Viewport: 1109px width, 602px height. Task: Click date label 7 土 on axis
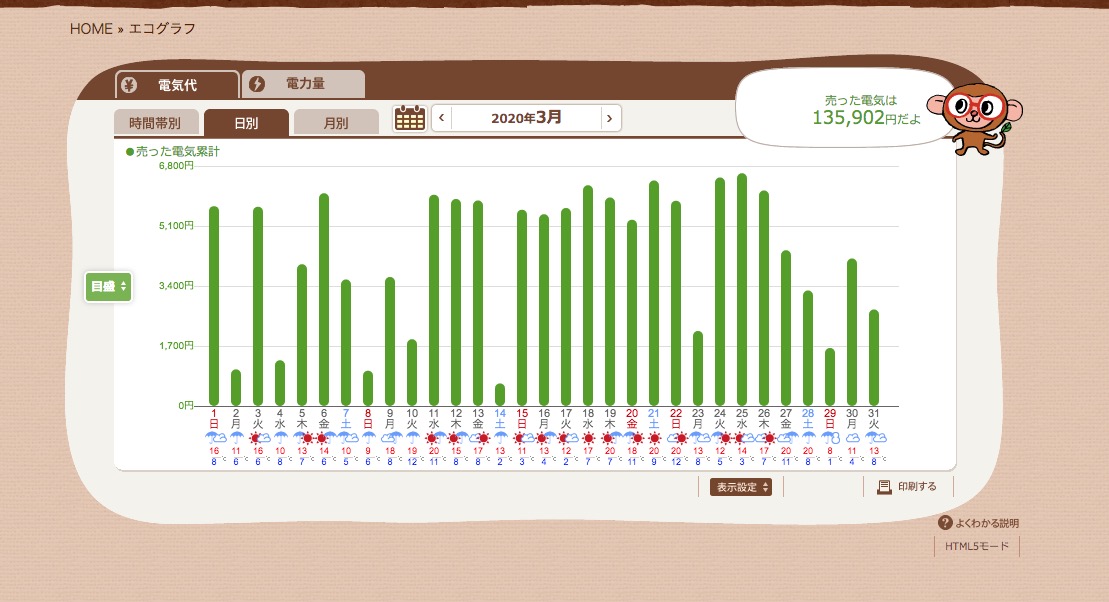pos(346,418)
